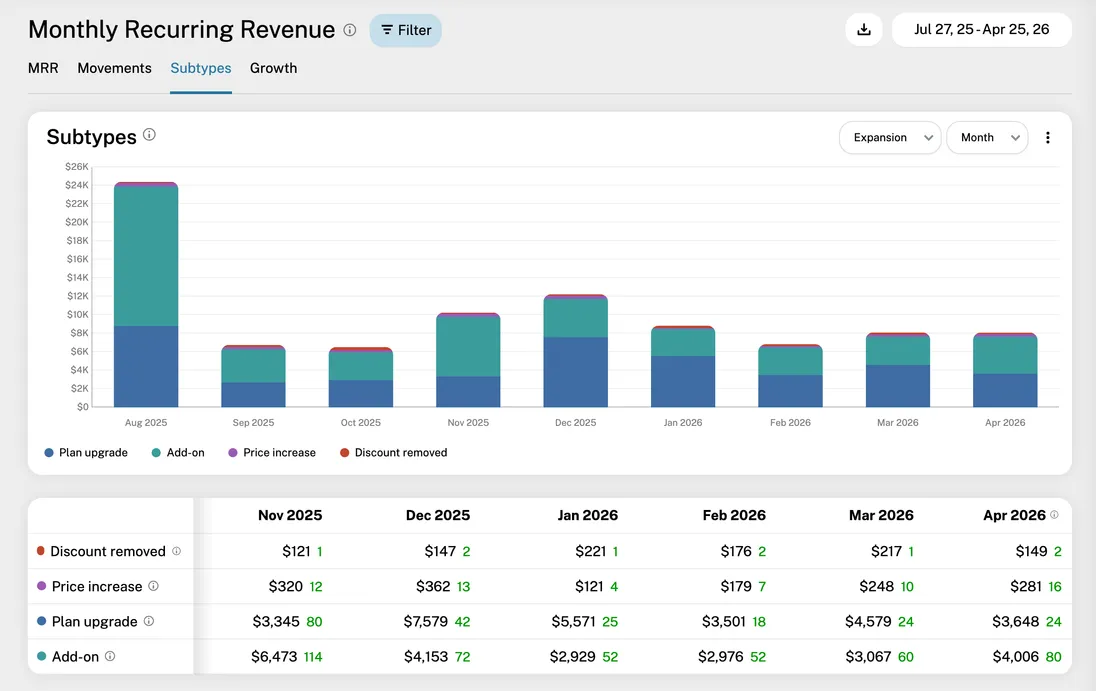
Task: Click the $2,929 Add-on value
Action: click(572, 656)
